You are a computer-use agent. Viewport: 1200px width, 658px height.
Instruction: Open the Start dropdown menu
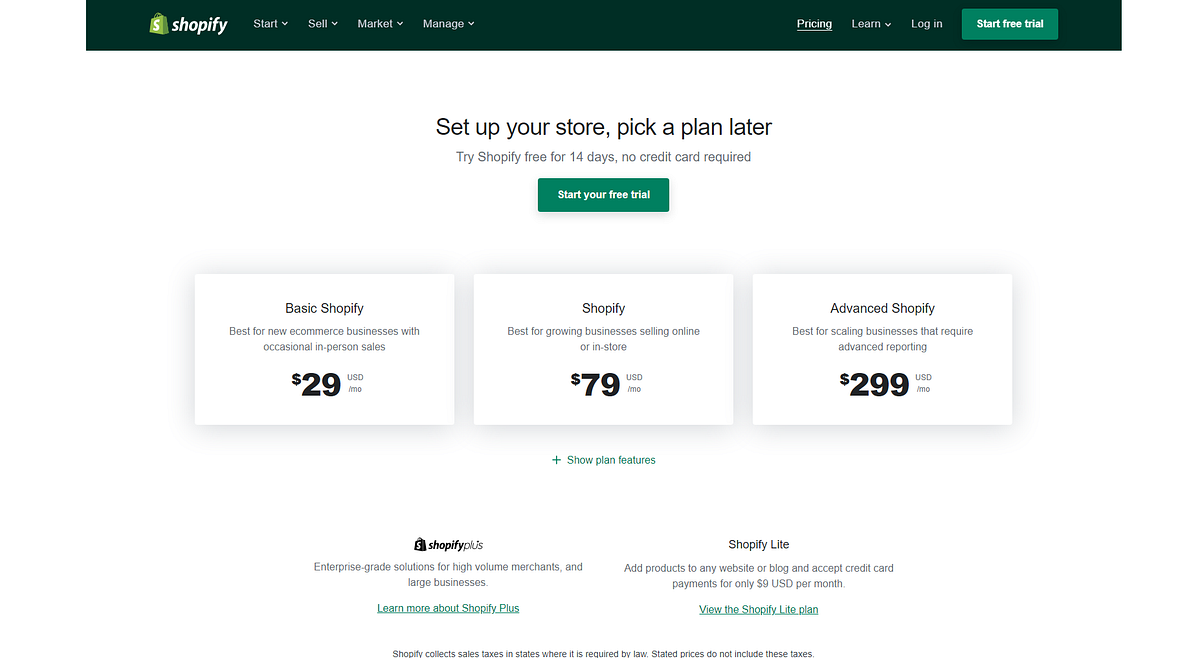coord(271,23)
